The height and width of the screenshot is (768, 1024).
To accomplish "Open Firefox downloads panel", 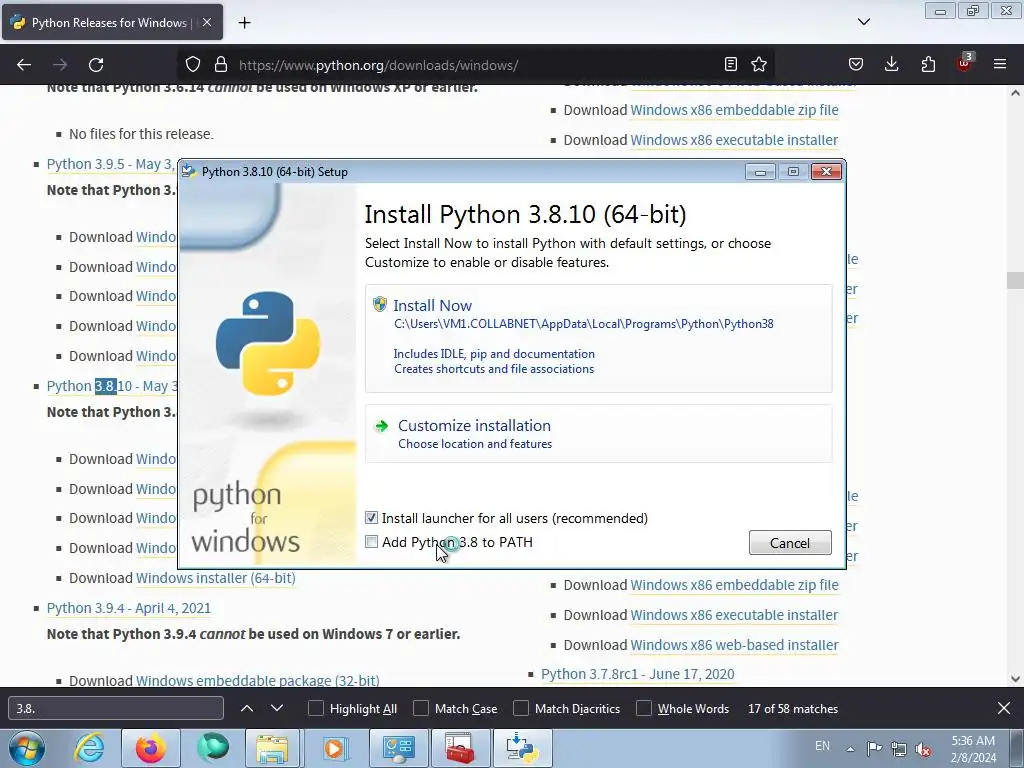I will (x=891, y=64).
